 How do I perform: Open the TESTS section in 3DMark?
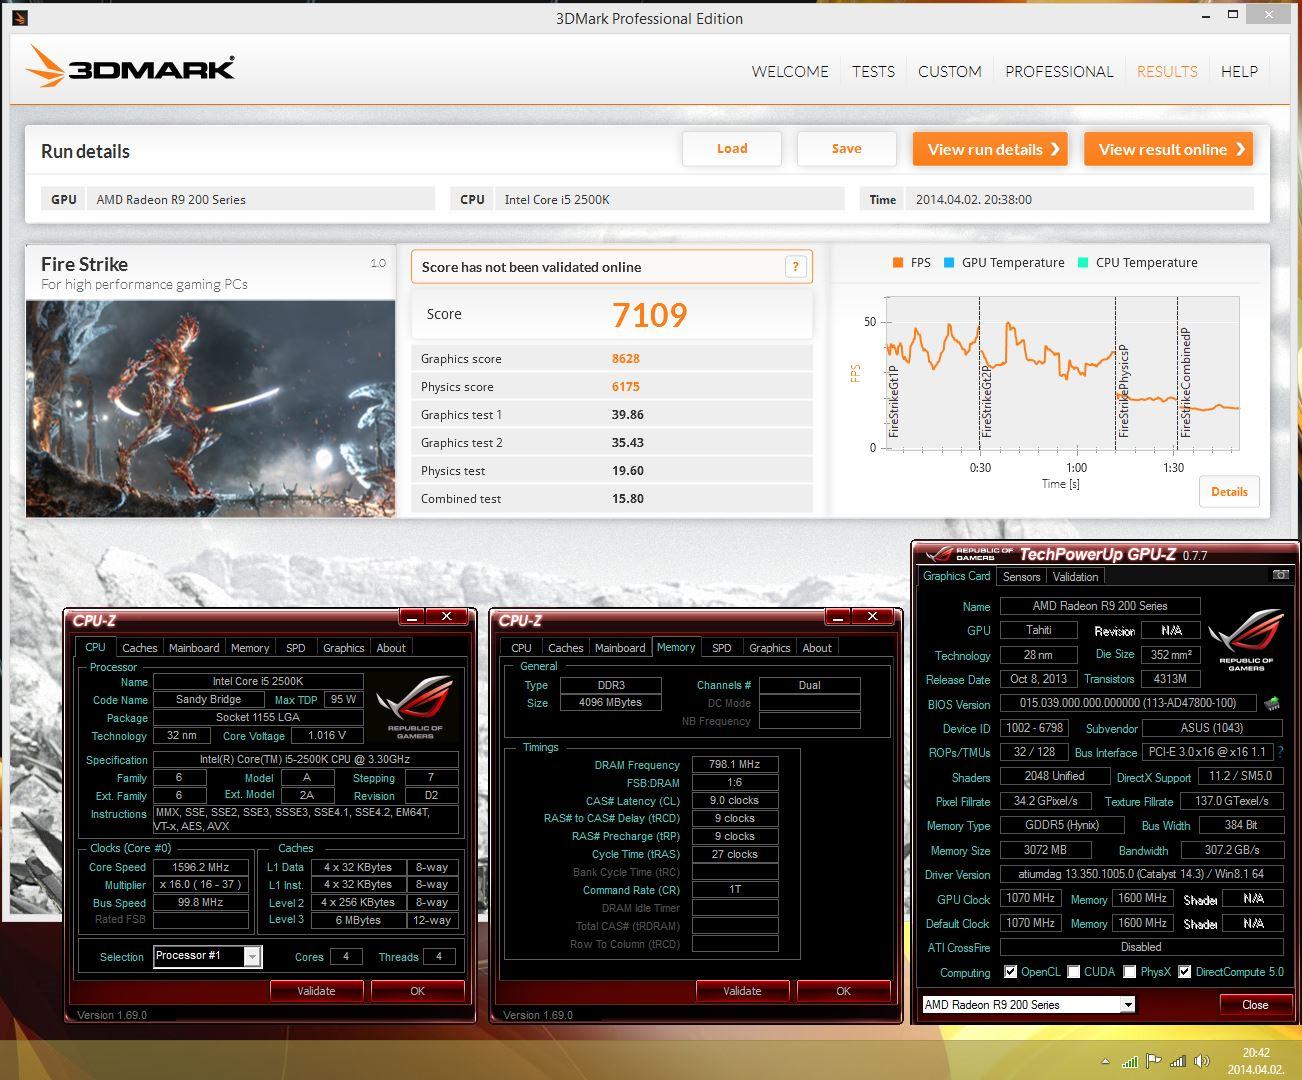click(873, 71)
